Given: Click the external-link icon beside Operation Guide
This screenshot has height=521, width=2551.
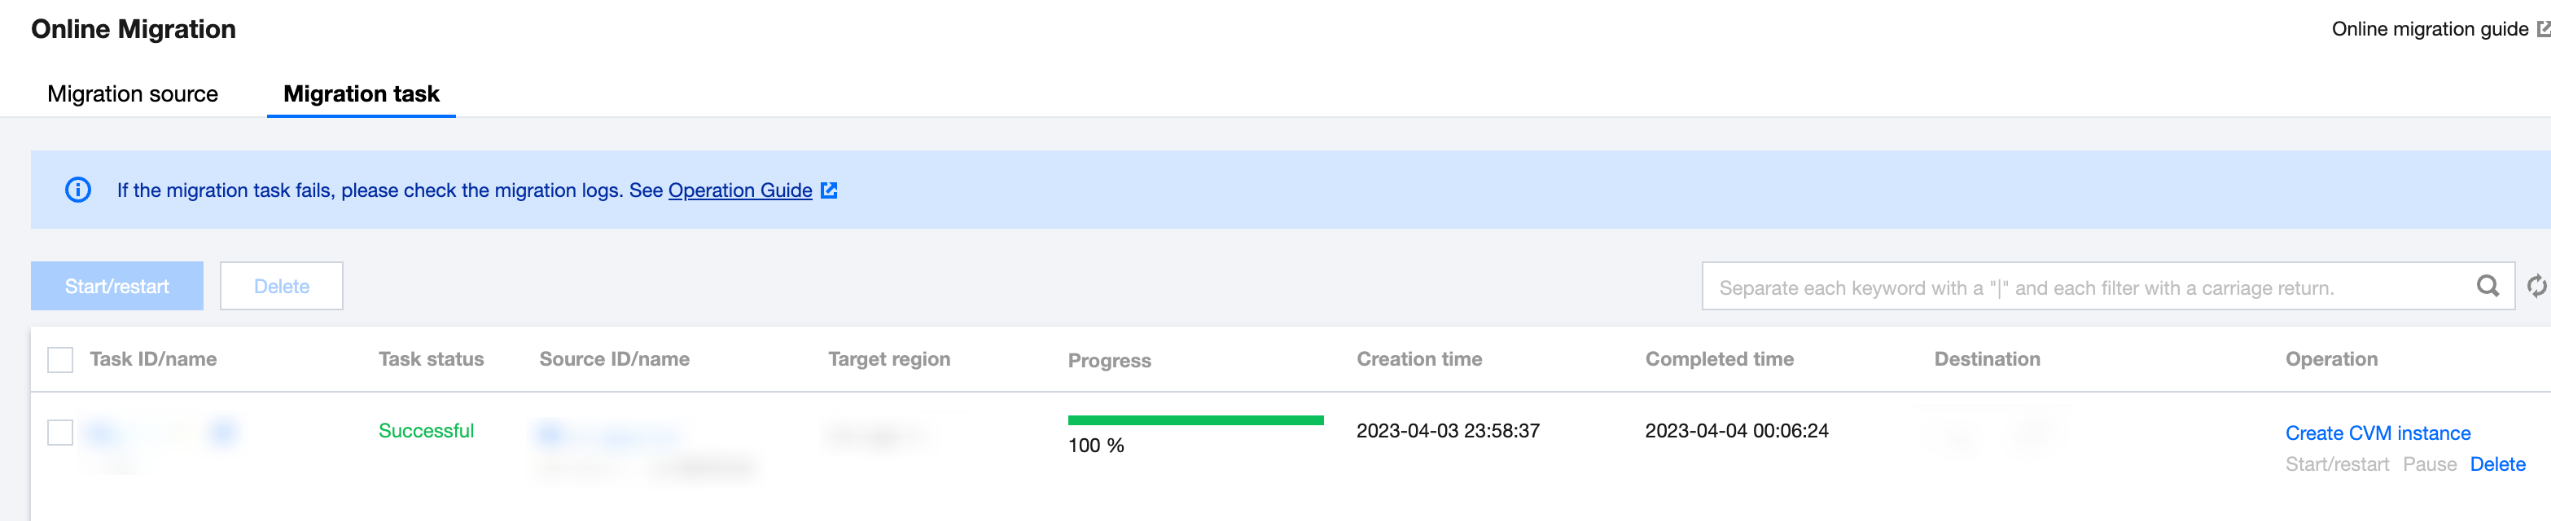Looking at the screenshot, I should pos(829,190).
